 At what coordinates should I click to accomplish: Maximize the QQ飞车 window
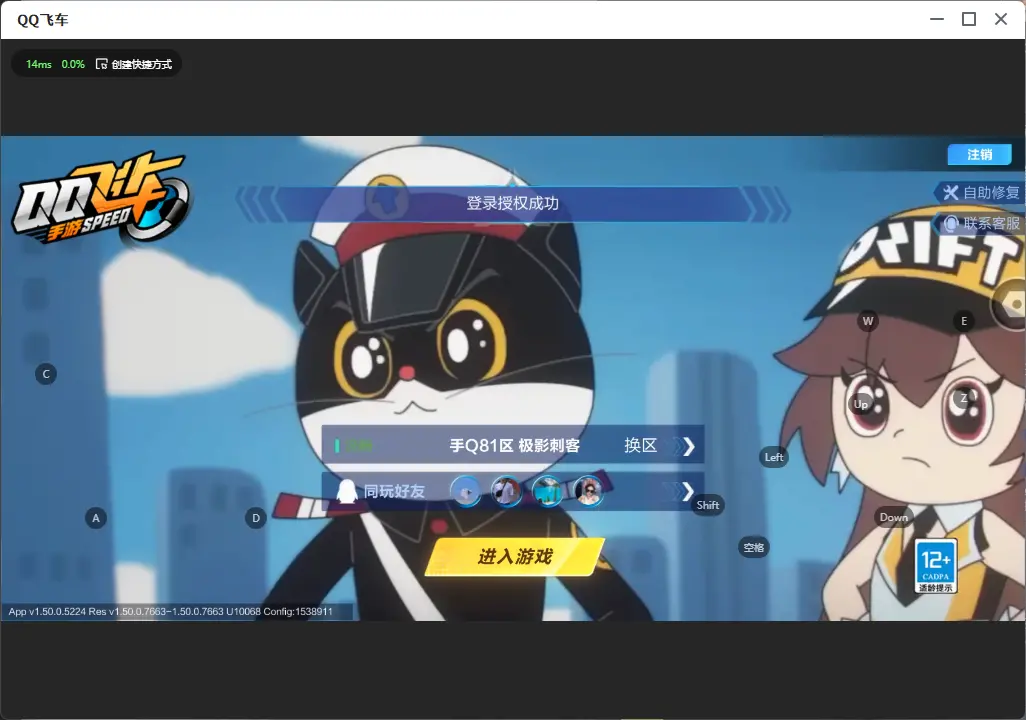pos(969,20)
